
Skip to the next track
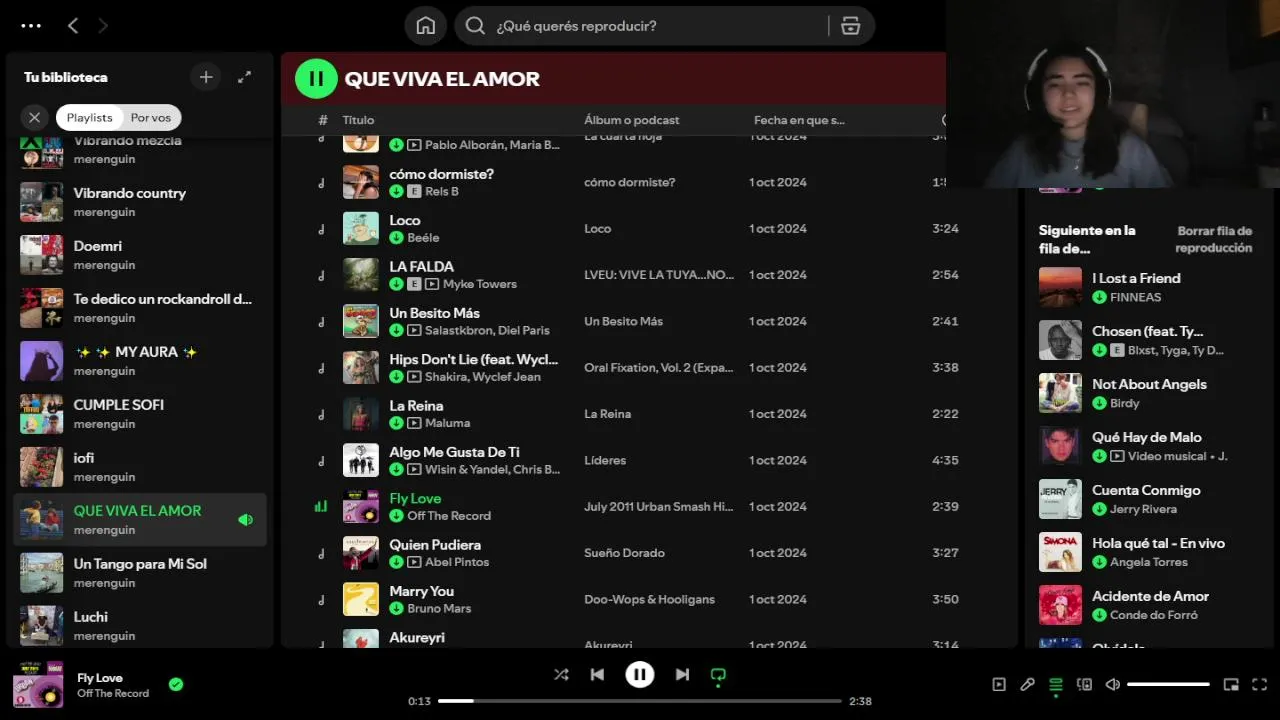[x=682, y=675]
